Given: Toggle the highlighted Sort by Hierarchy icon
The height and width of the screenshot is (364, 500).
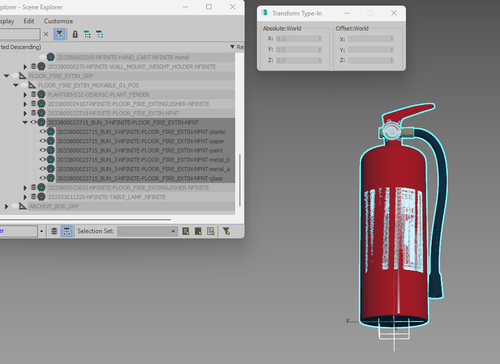Looking at the screenshot, I should (67, 231).
